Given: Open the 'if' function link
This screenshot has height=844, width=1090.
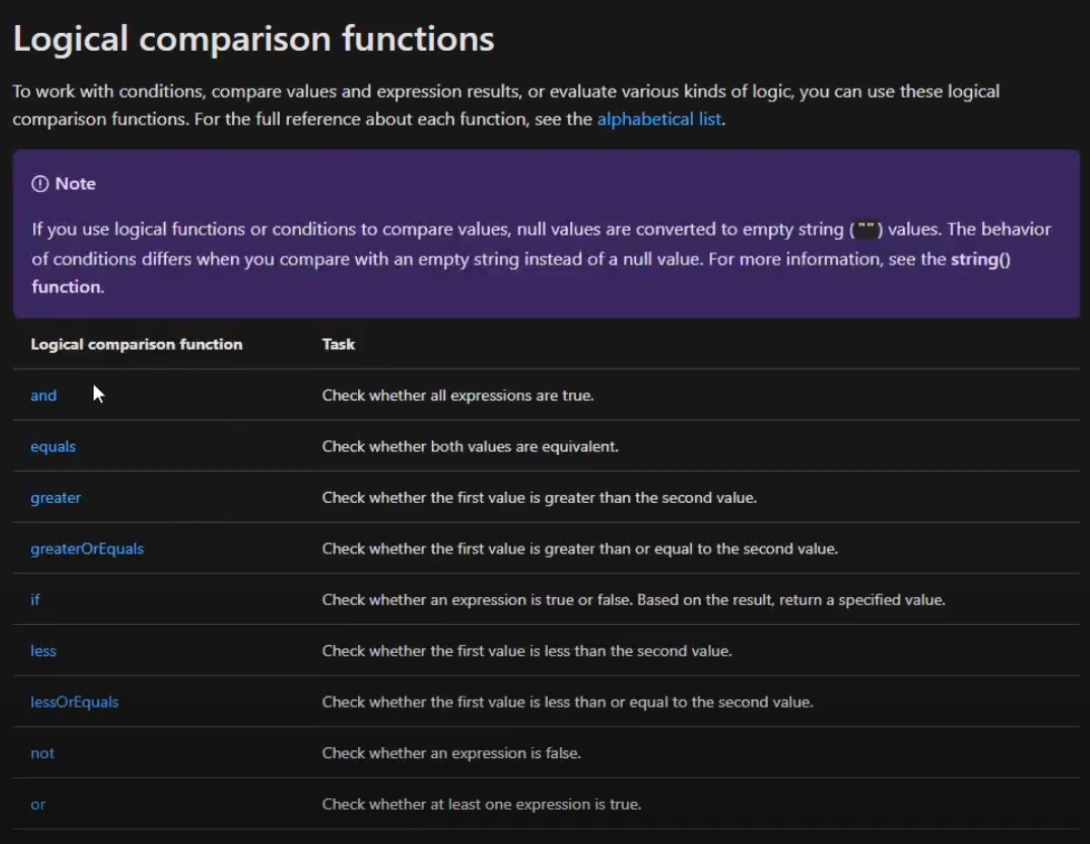Looking at the screenshot, I should pos(35,600).
